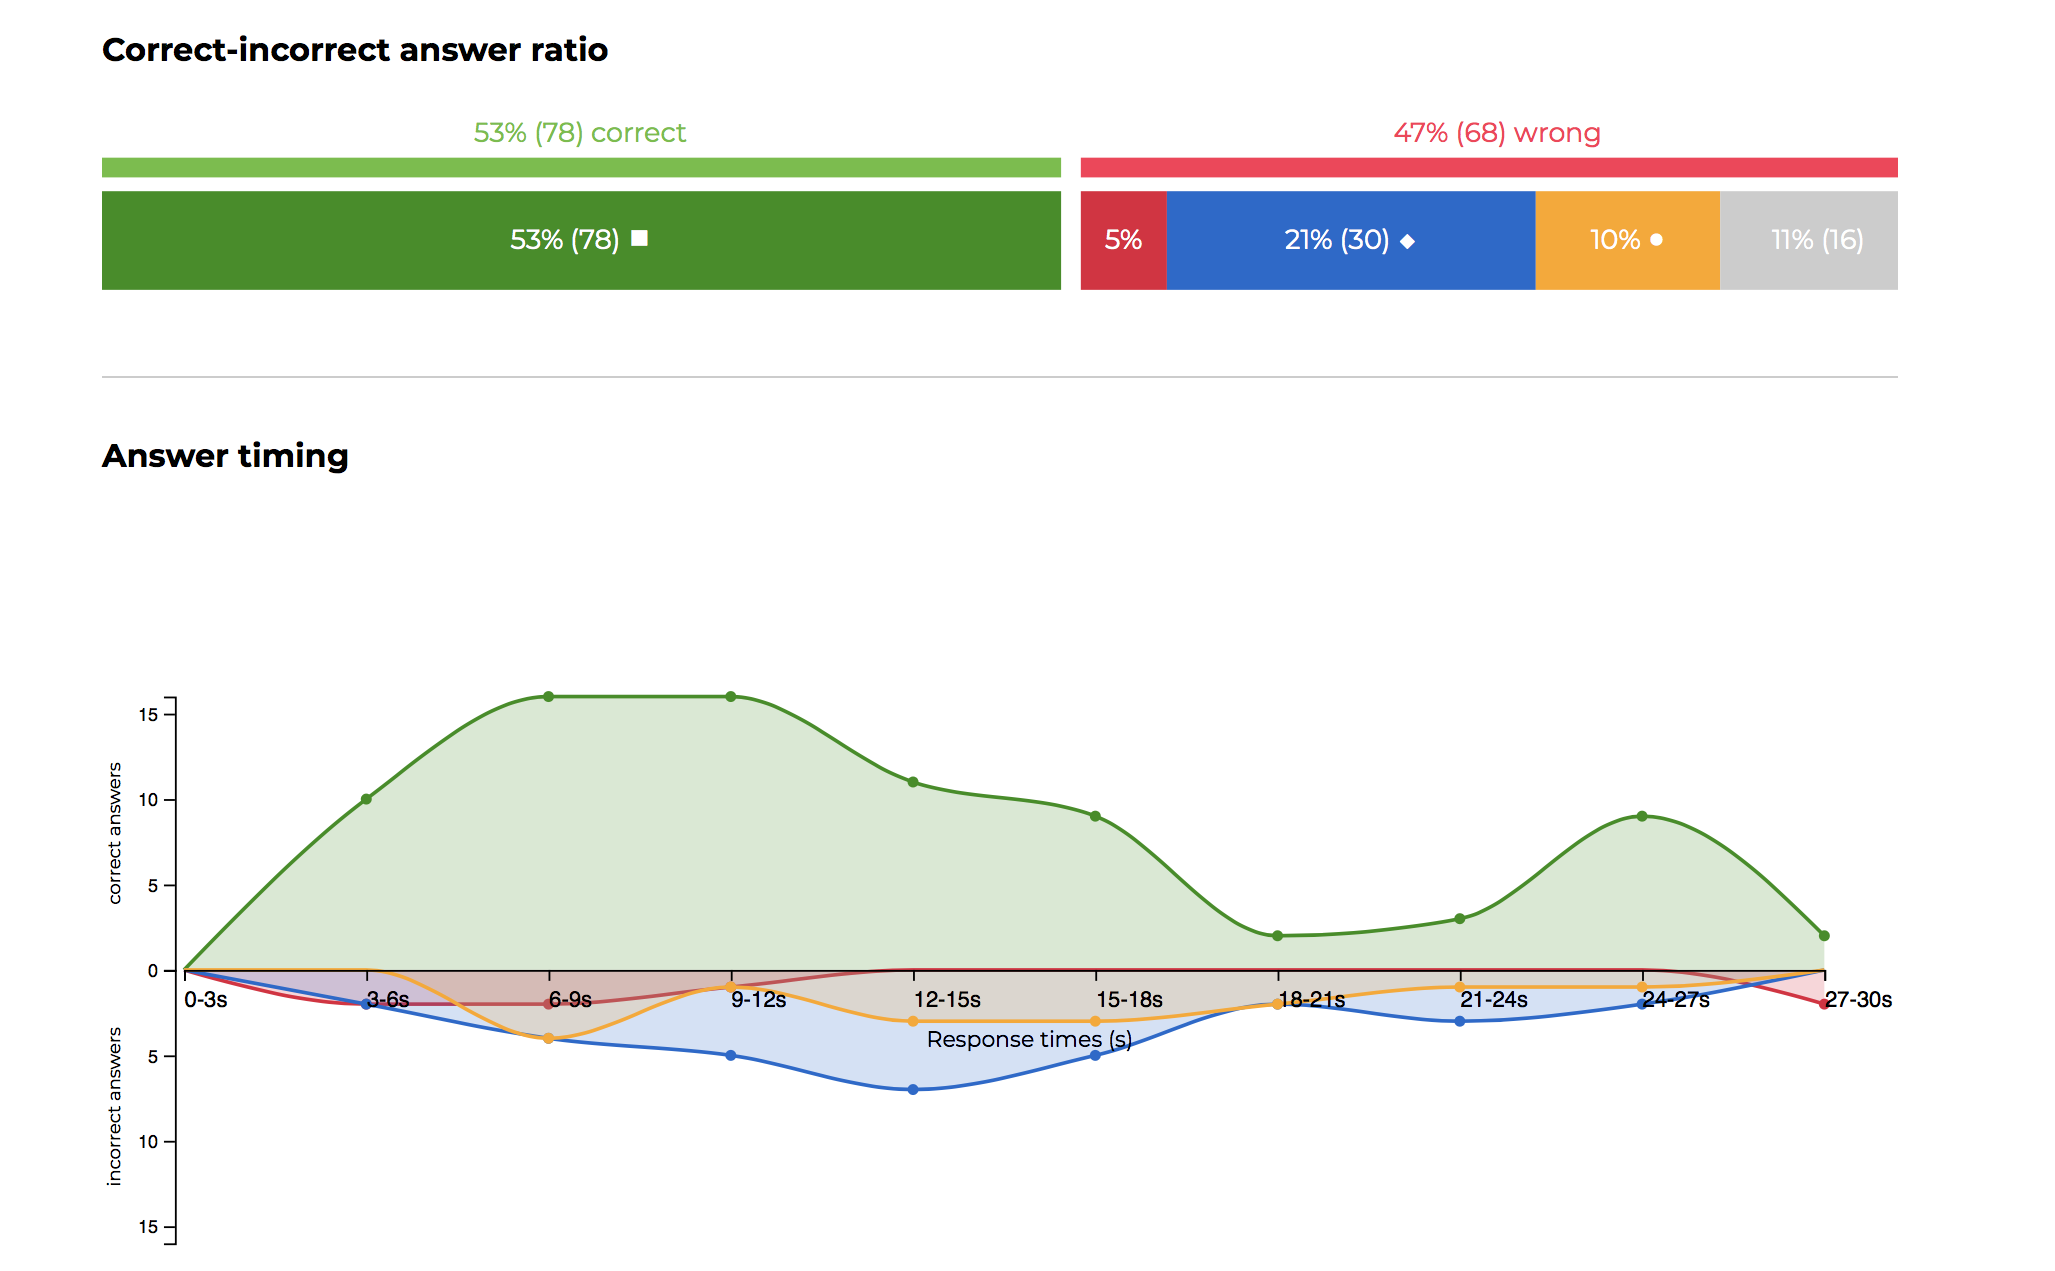Click blue data point at 15-18s
This screenshot has width=2055, height=1271.
point(1095,1055)
